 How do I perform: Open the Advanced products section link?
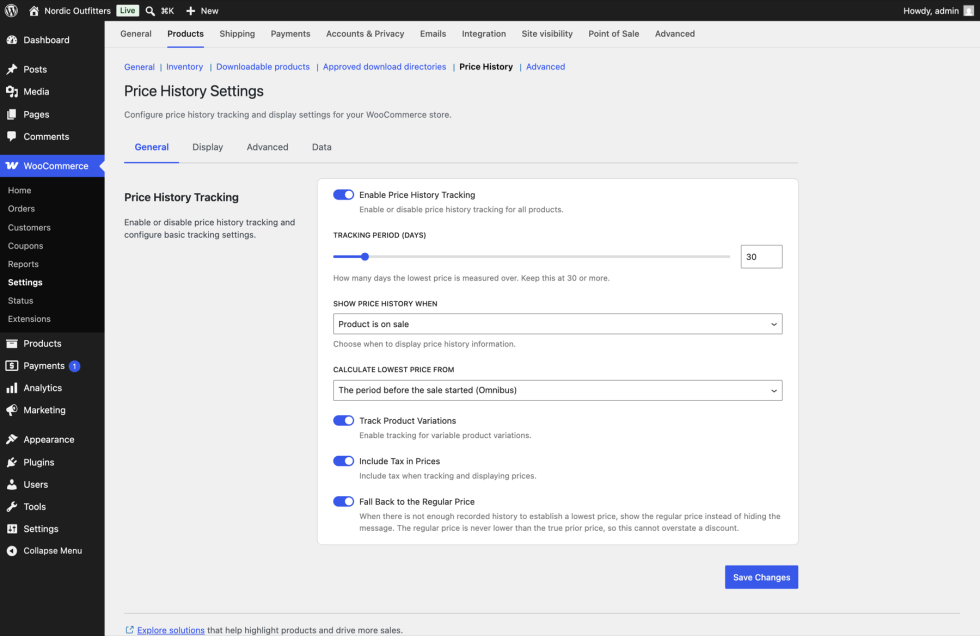point(545,67)
